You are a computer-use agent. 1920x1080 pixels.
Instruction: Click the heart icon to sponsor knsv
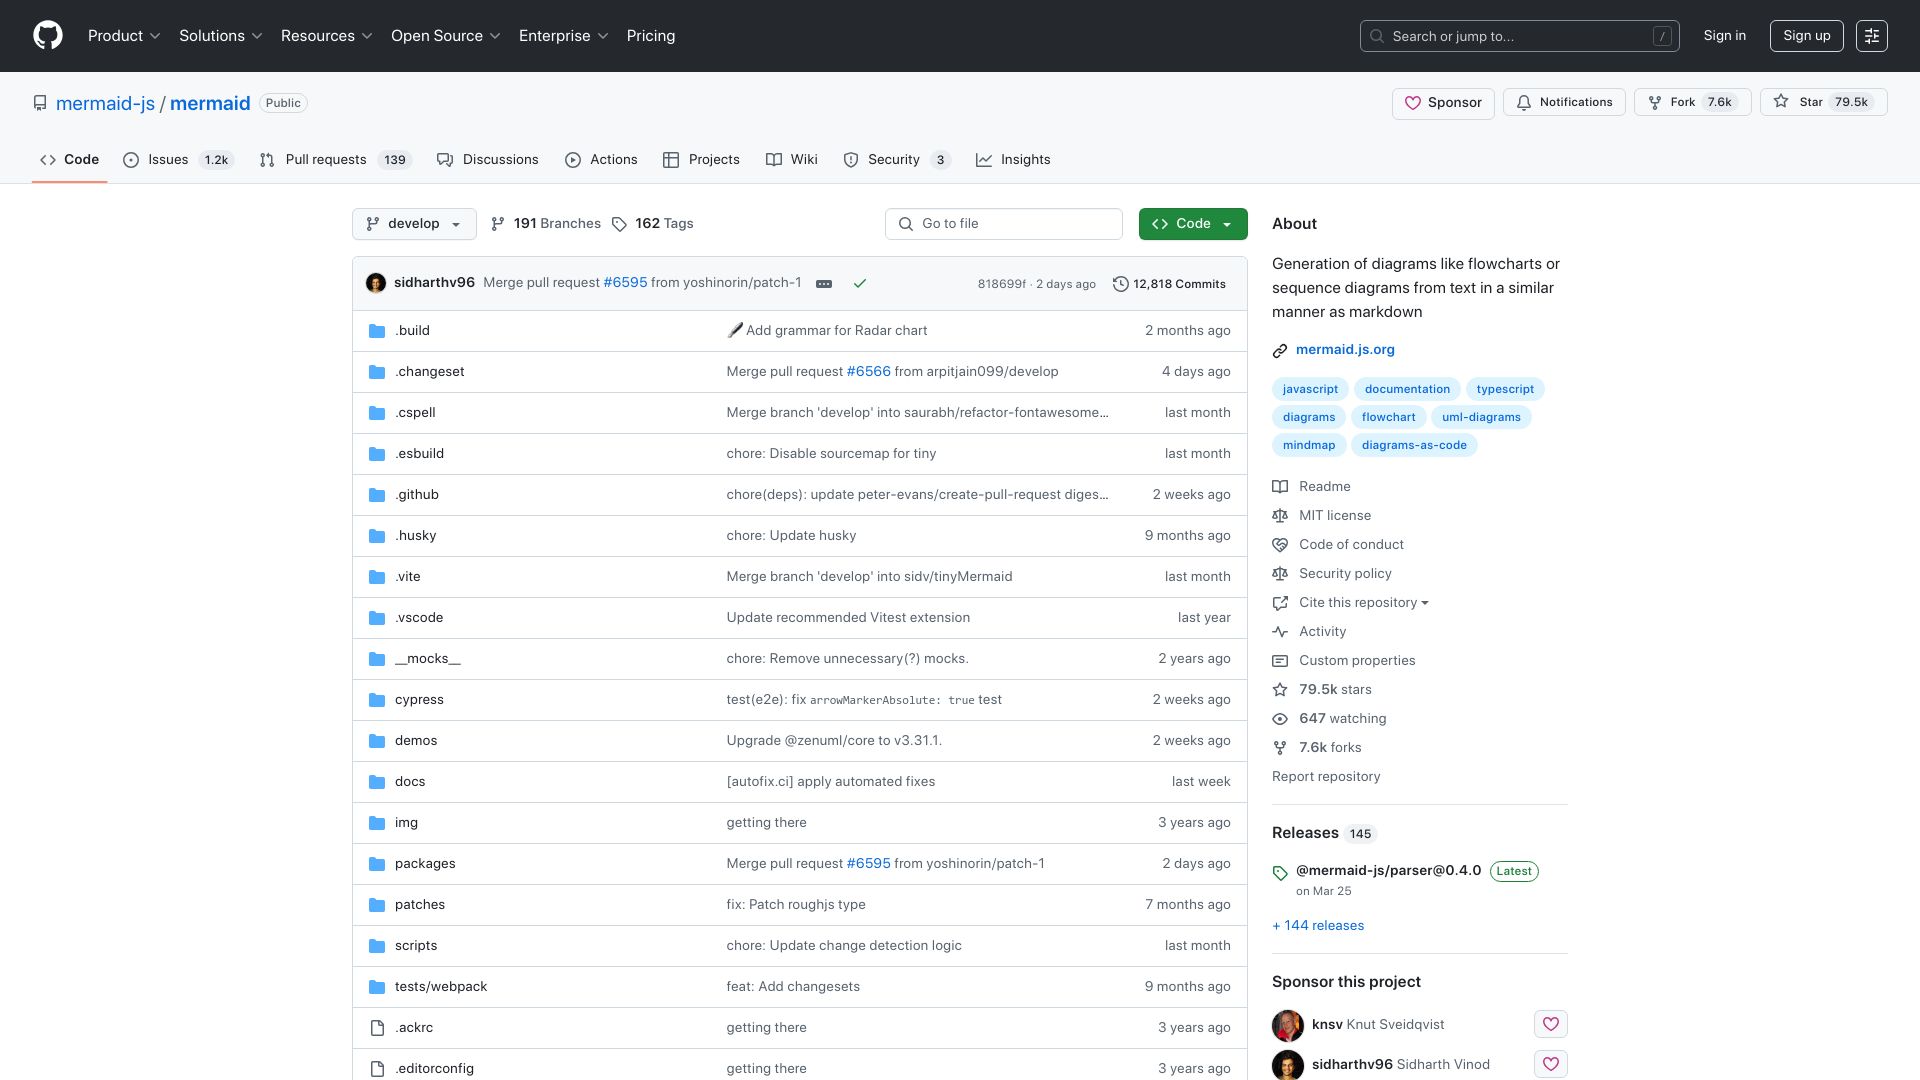1551,1024
